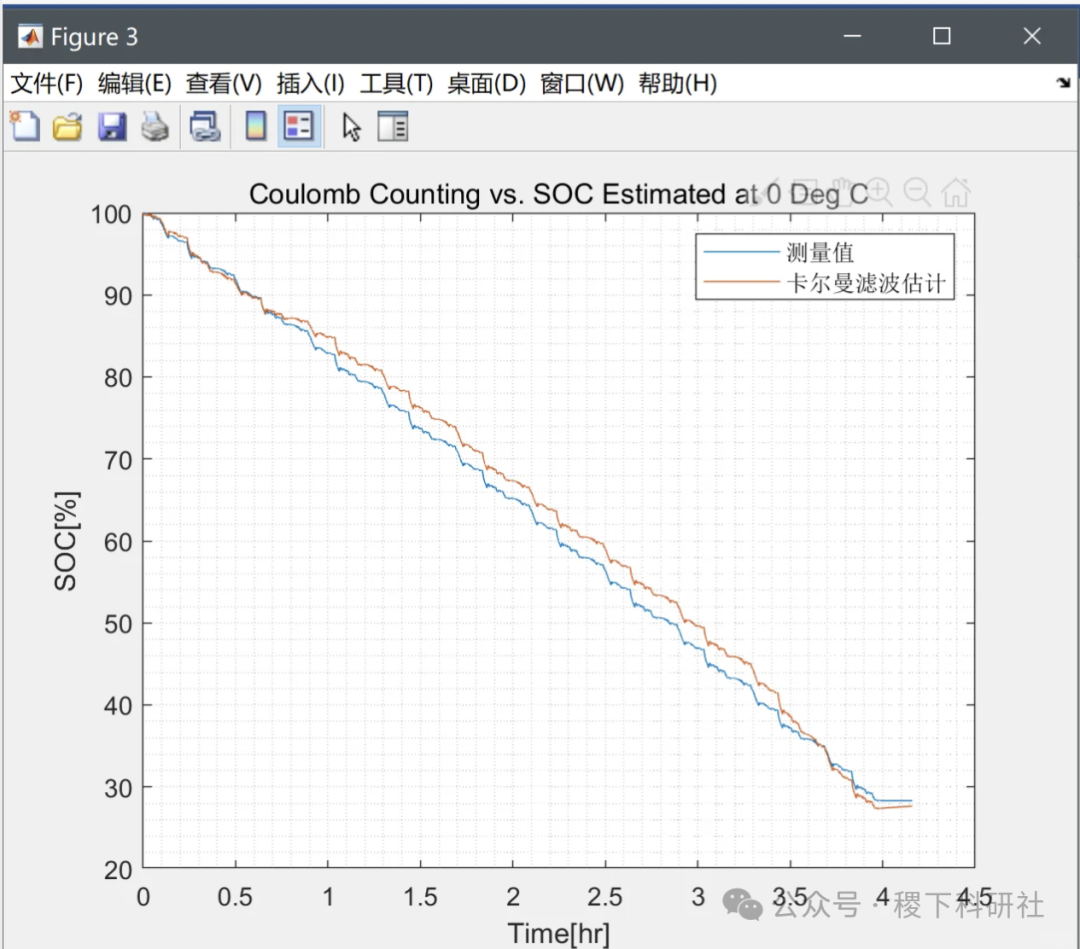Open the 文件(F) menu
Screen dimensions: 1080x949
46,83
